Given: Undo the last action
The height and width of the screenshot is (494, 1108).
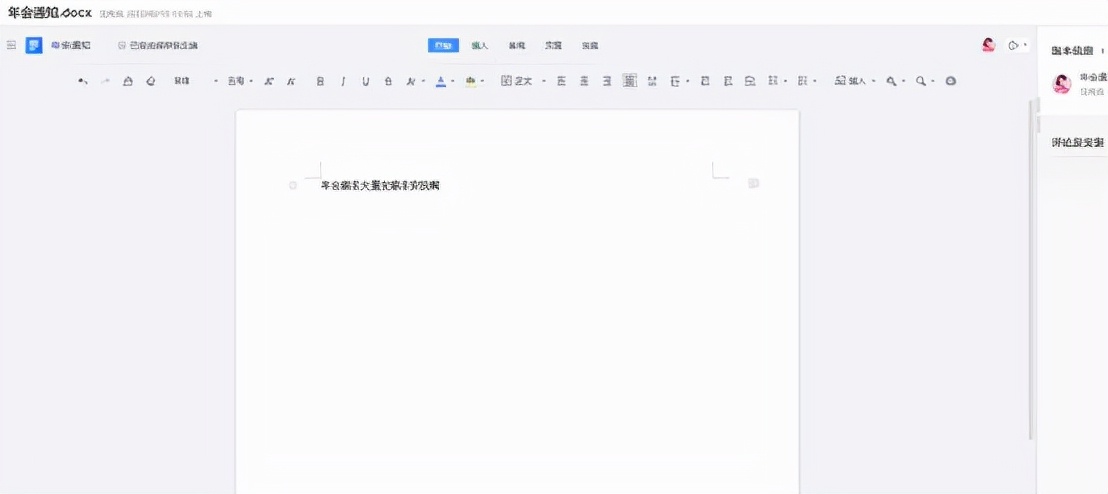Looking at the screenshot, I should (x=83, y=81).
